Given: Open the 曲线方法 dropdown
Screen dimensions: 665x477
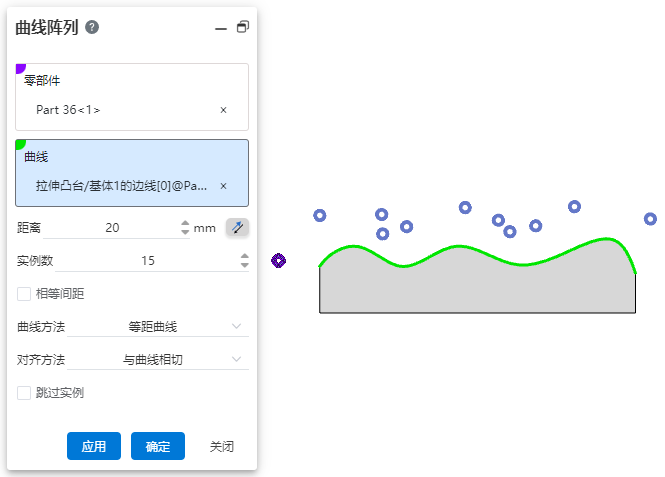Looking at the screenshot, I should (x=157, y=326).
